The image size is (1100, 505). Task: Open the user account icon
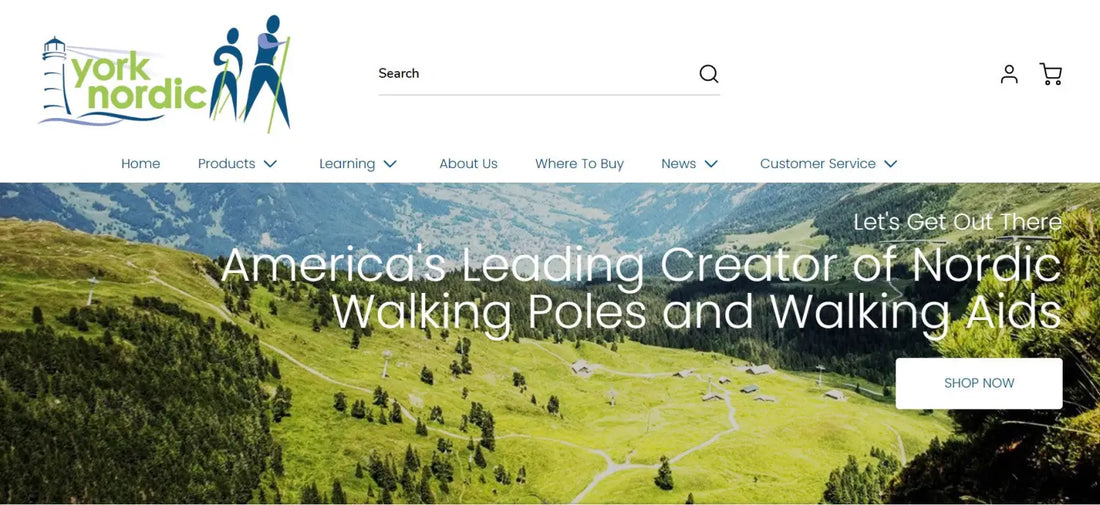pyautogui.click(x=1009, y=74)
